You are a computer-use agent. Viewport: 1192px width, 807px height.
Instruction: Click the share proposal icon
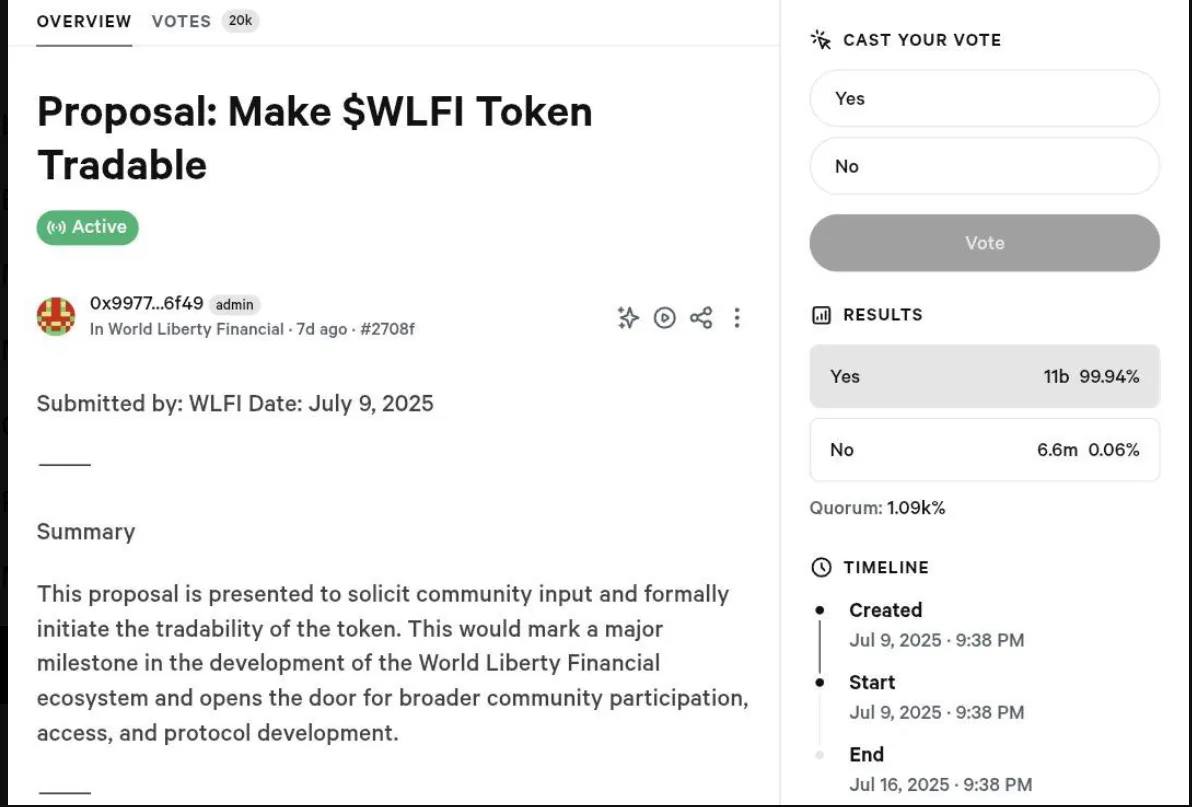pyautogui.click(x=701, y=318)
